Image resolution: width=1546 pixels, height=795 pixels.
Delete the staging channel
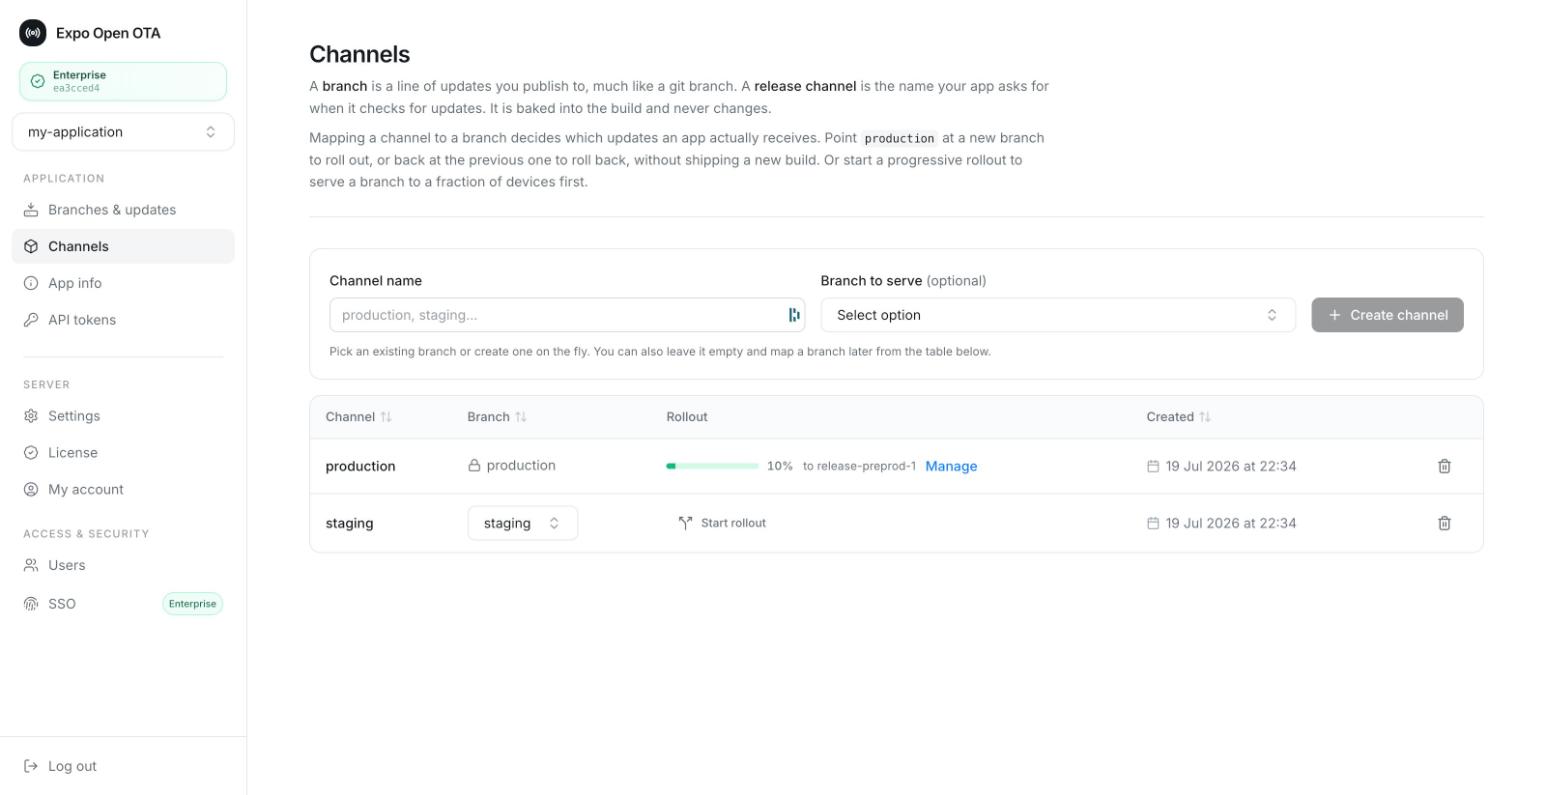(x=1444, y=523)
